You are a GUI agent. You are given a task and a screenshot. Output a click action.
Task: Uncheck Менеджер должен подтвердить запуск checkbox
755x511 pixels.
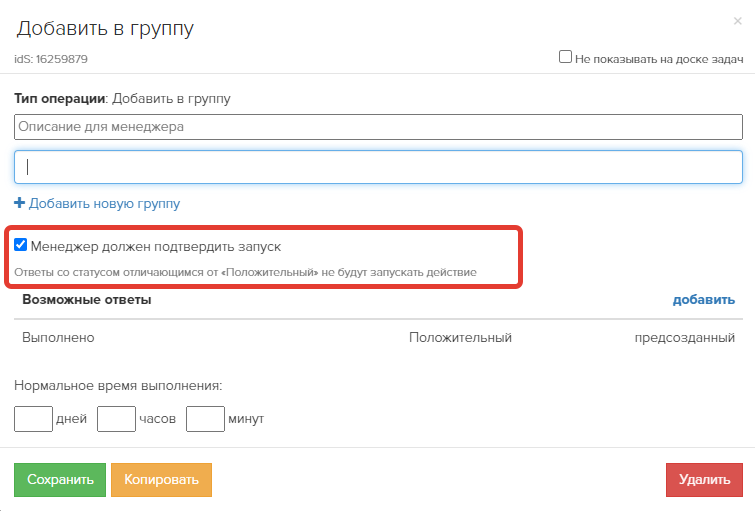[20, 245]
